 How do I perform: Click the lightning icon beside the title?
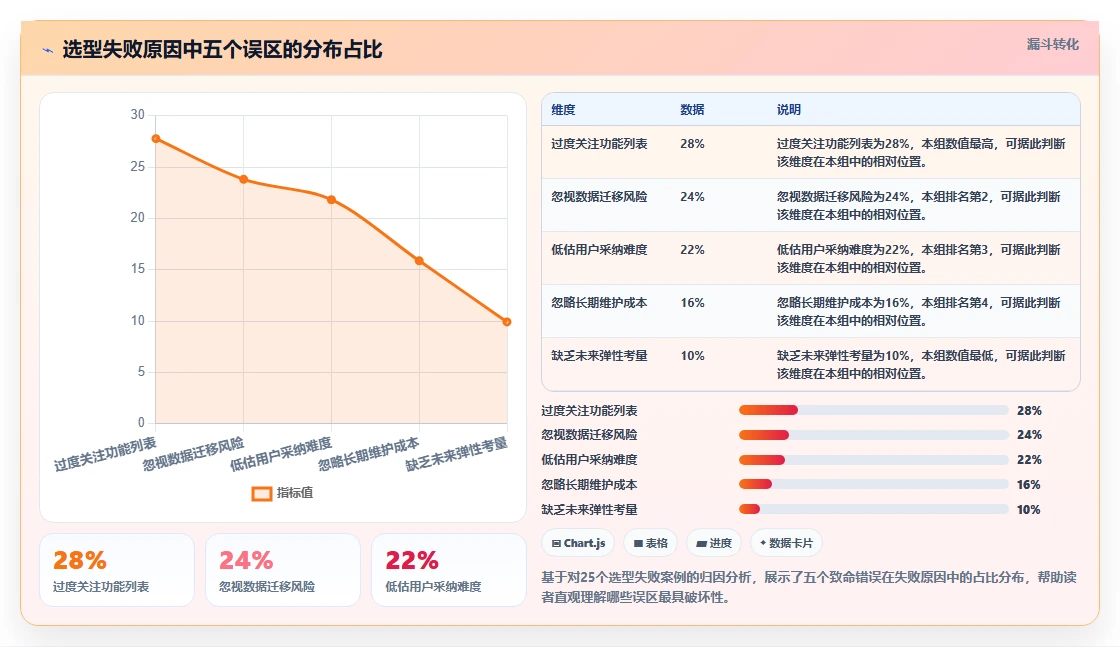pyautogui.click(x=48, y=50)
